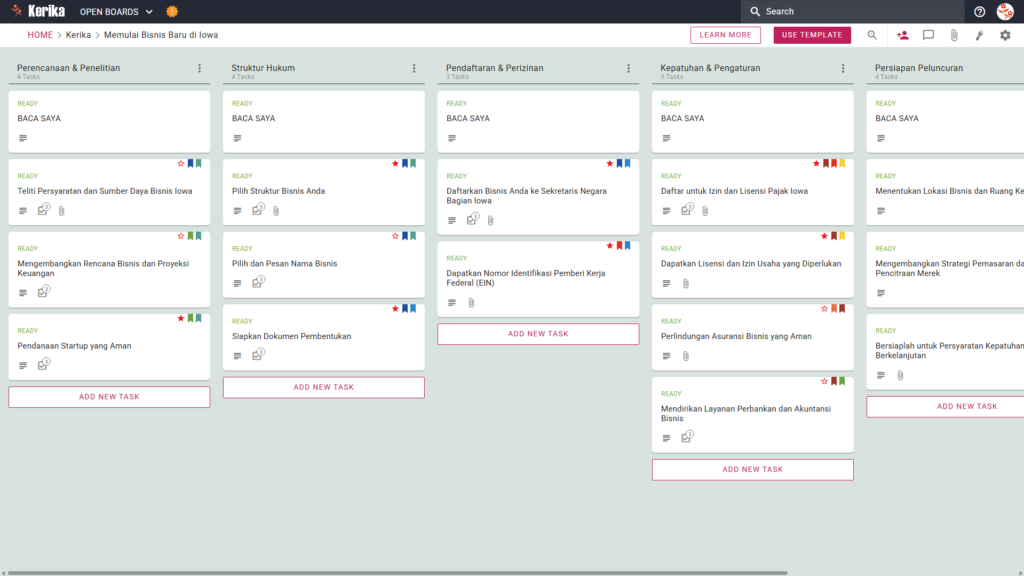Screen dimensions: 1024x576
Task: Click the horizontal board scrollbar
Action: point(397,573)
